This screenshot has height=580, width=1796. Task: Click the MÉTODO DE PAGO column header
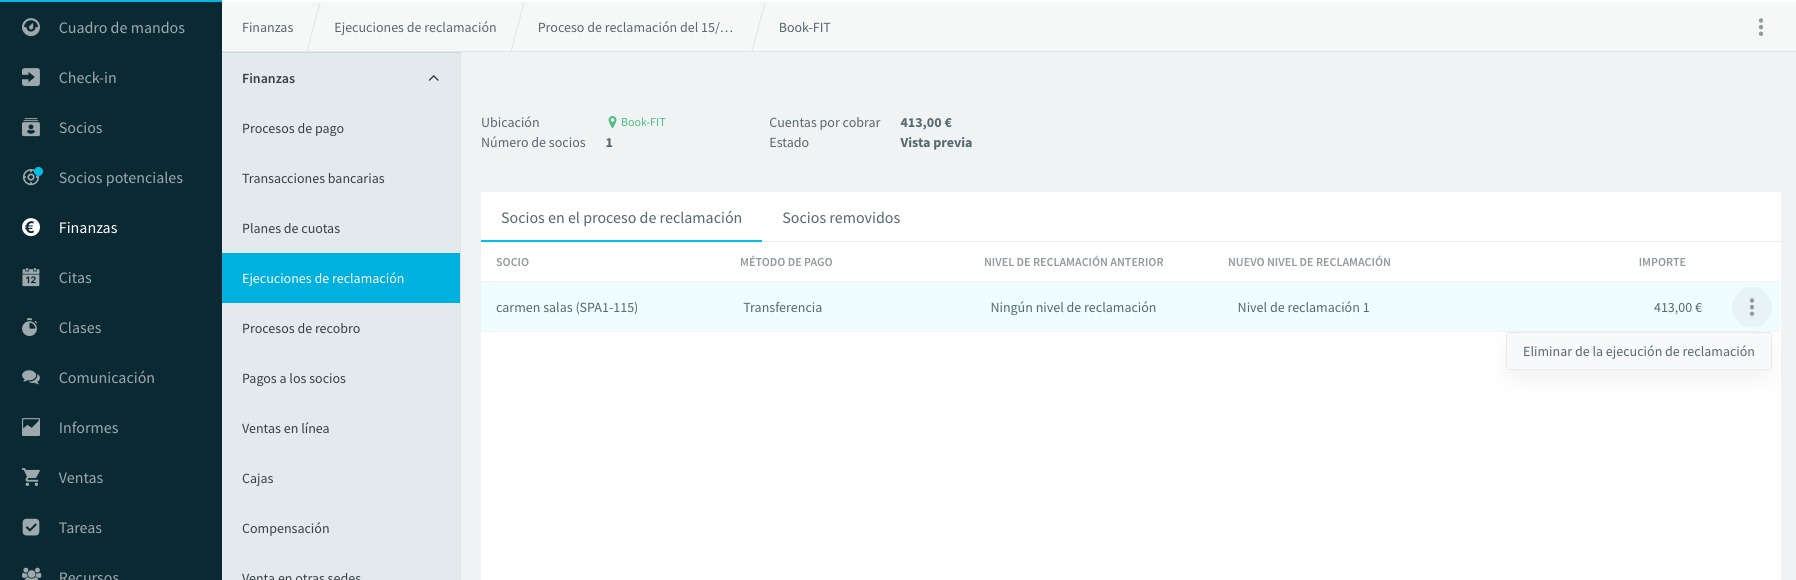[786, 262]
